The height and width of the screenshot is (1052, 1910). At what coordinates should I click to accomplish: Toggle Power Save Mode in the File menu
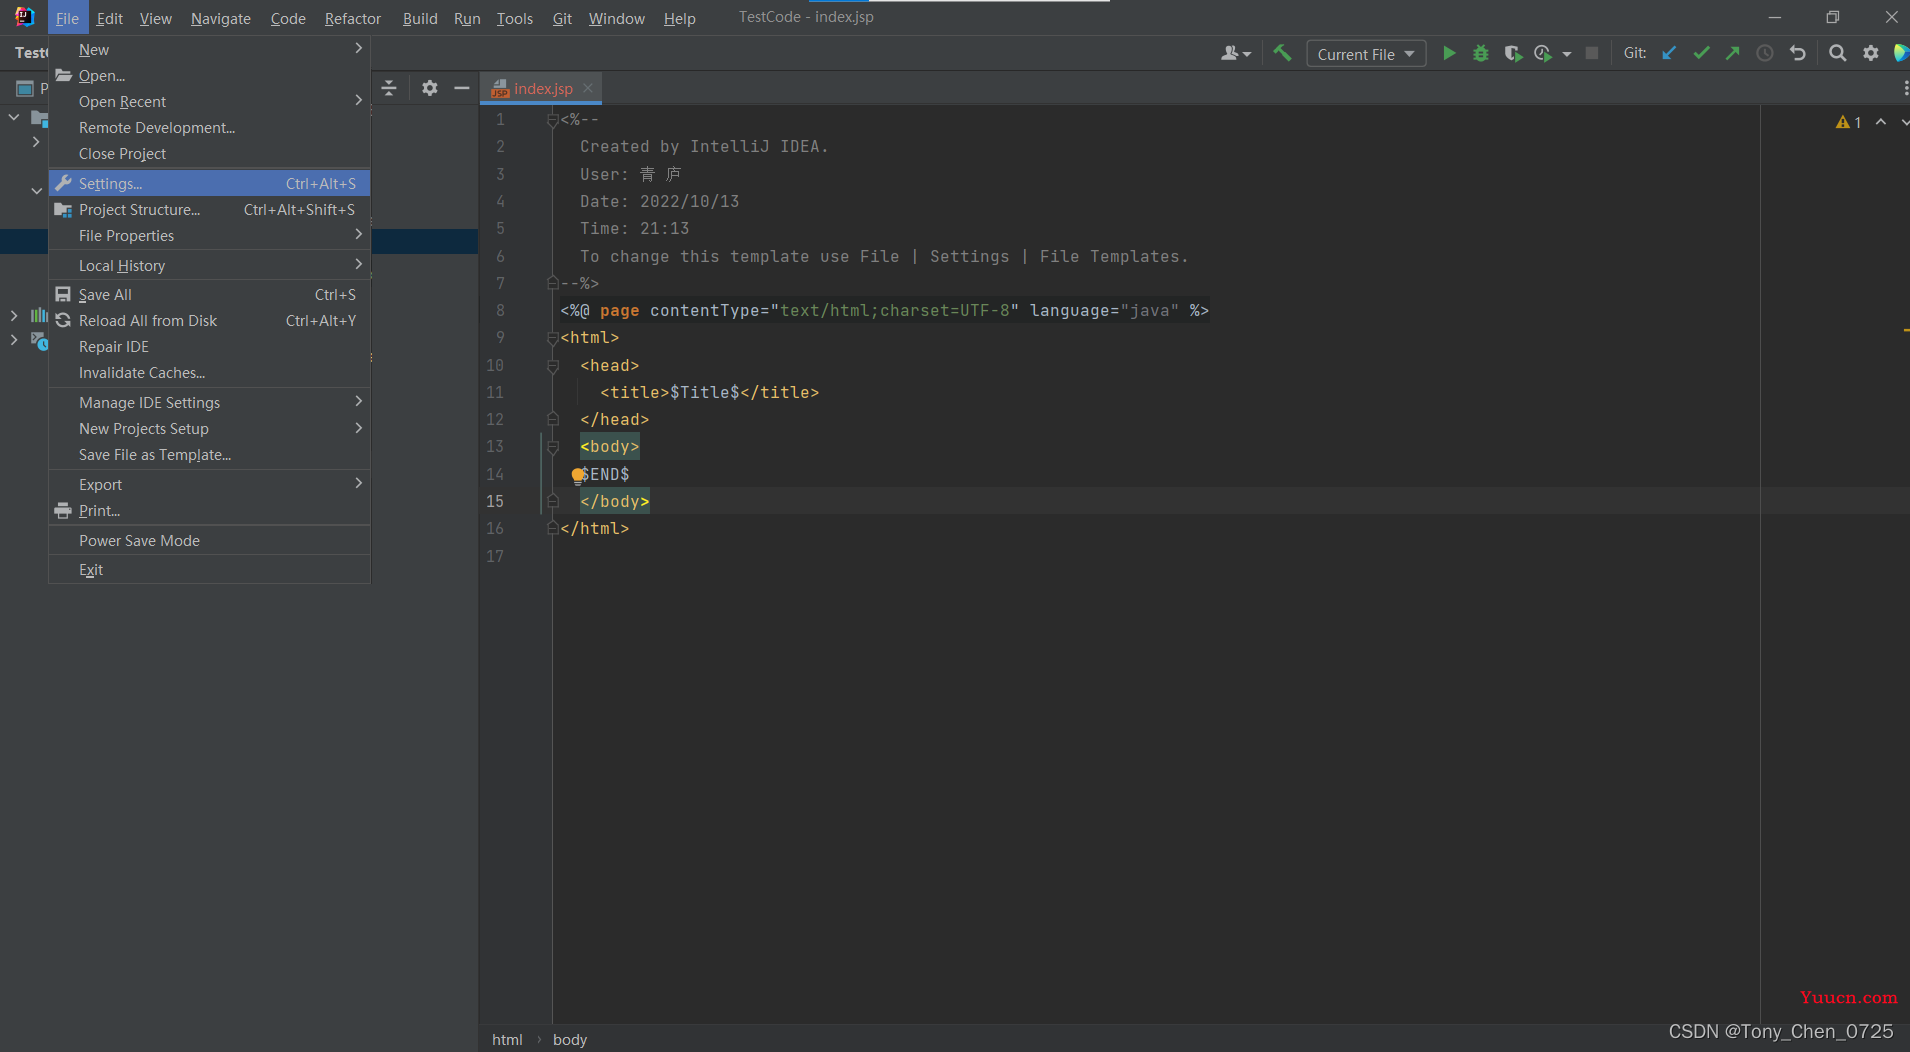[x=210, y=540]
